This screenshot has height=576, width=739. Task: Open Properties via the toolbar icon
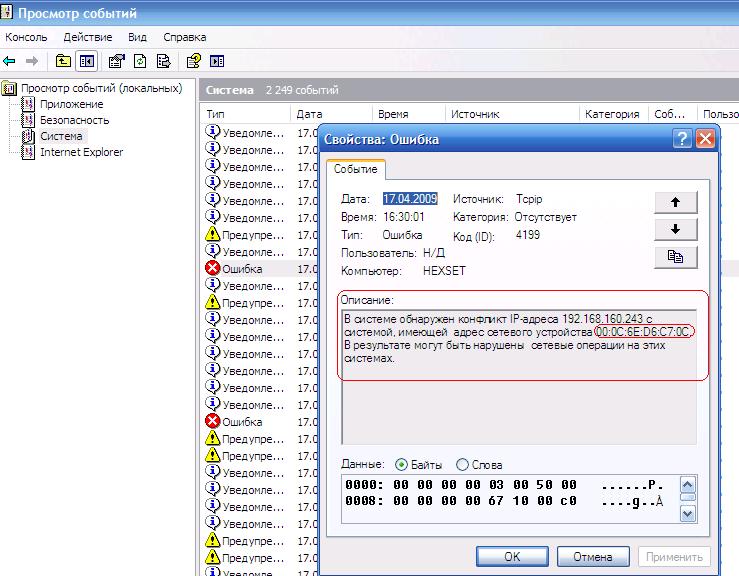tap(118, 60)
